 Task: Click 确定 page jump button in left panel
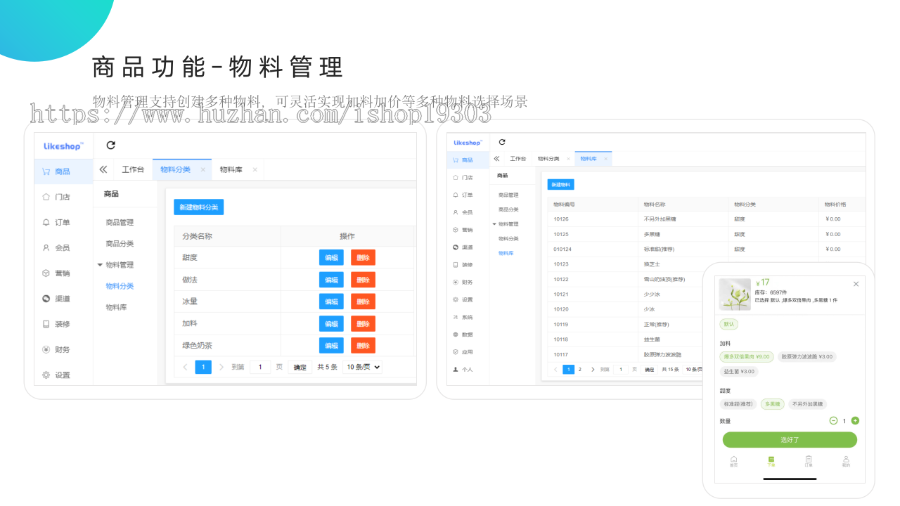pyautogui.click(x=300, y=367)
